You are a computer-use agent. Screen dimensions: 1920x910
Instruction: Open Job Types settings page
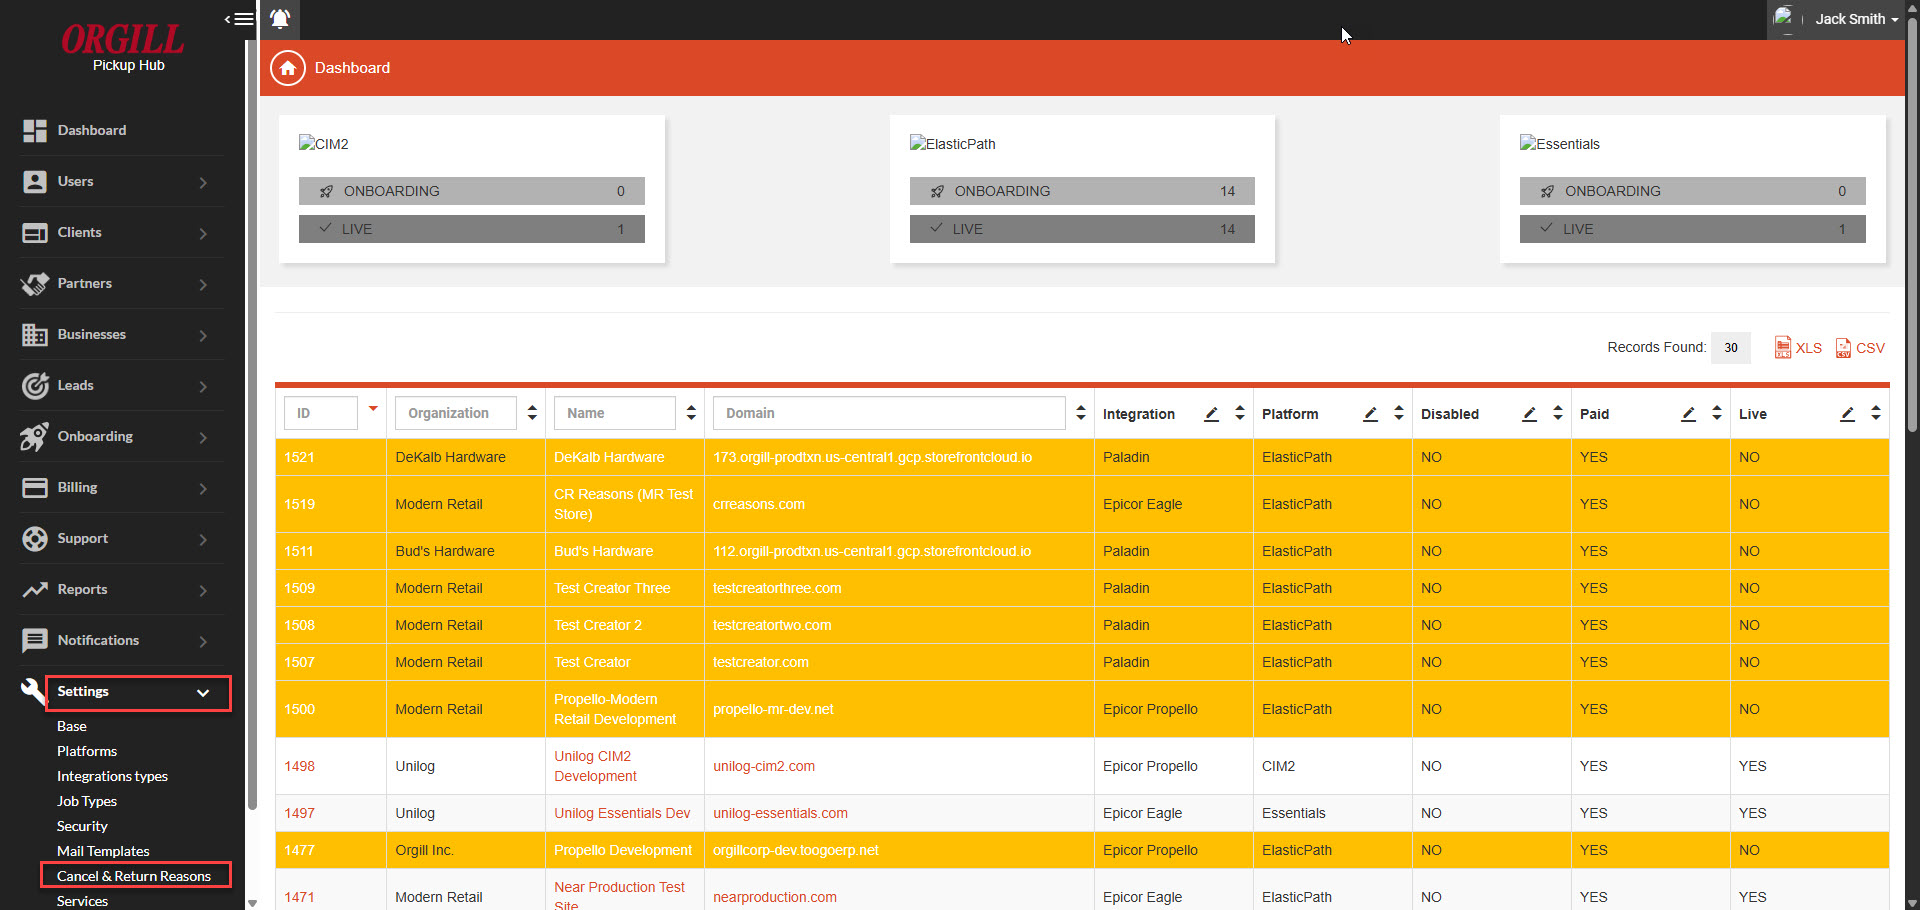87,801
